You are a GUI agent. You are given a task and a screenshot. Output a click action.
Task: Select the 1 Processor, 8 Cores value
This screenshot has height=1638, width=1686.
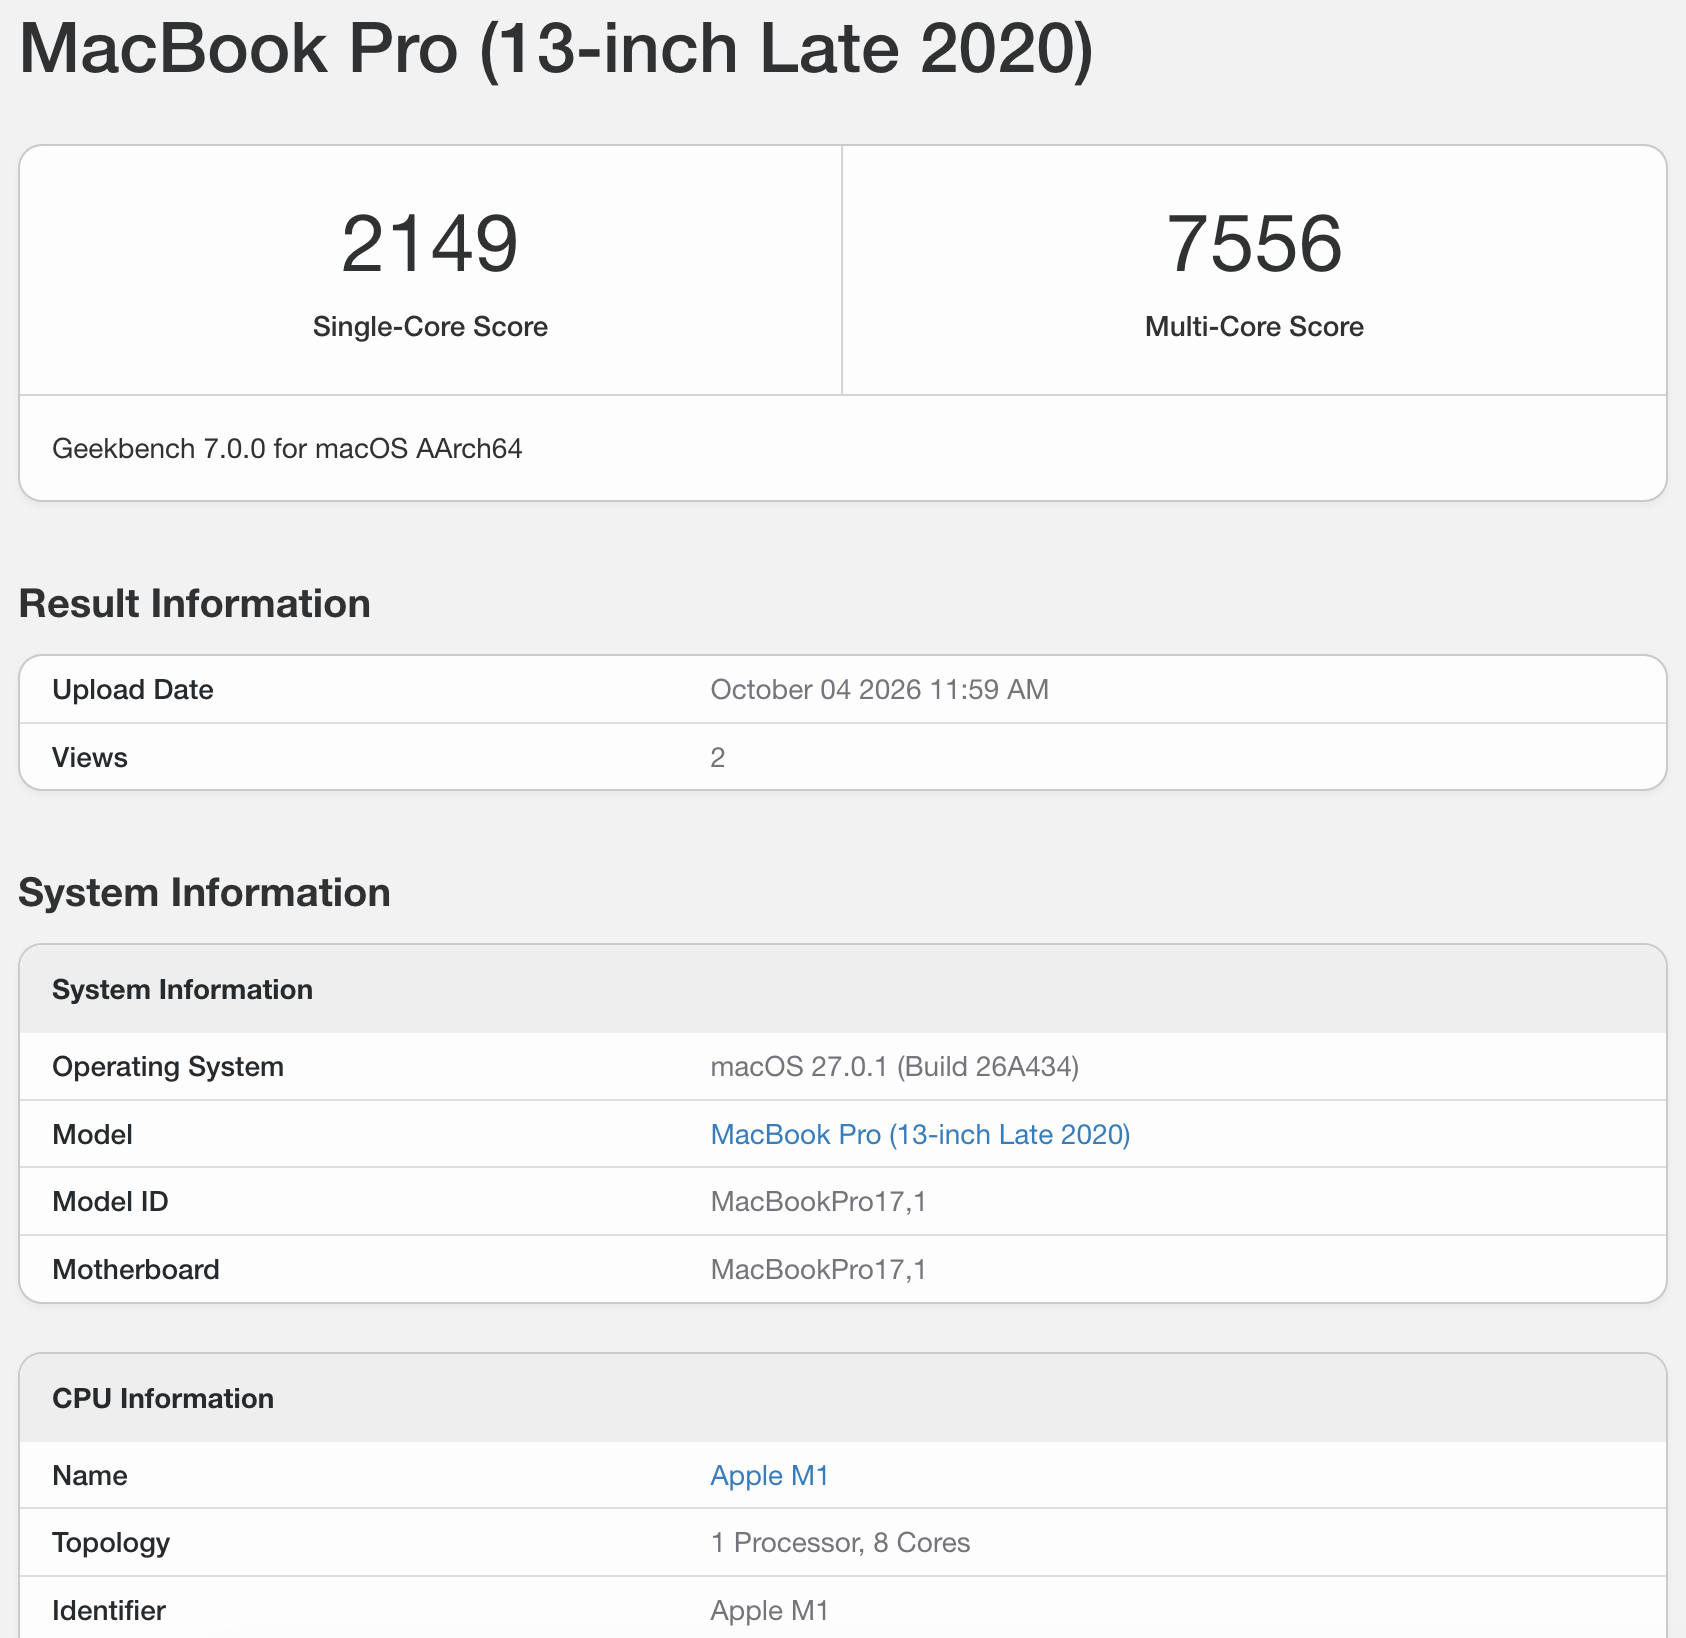click(840, 1542)
